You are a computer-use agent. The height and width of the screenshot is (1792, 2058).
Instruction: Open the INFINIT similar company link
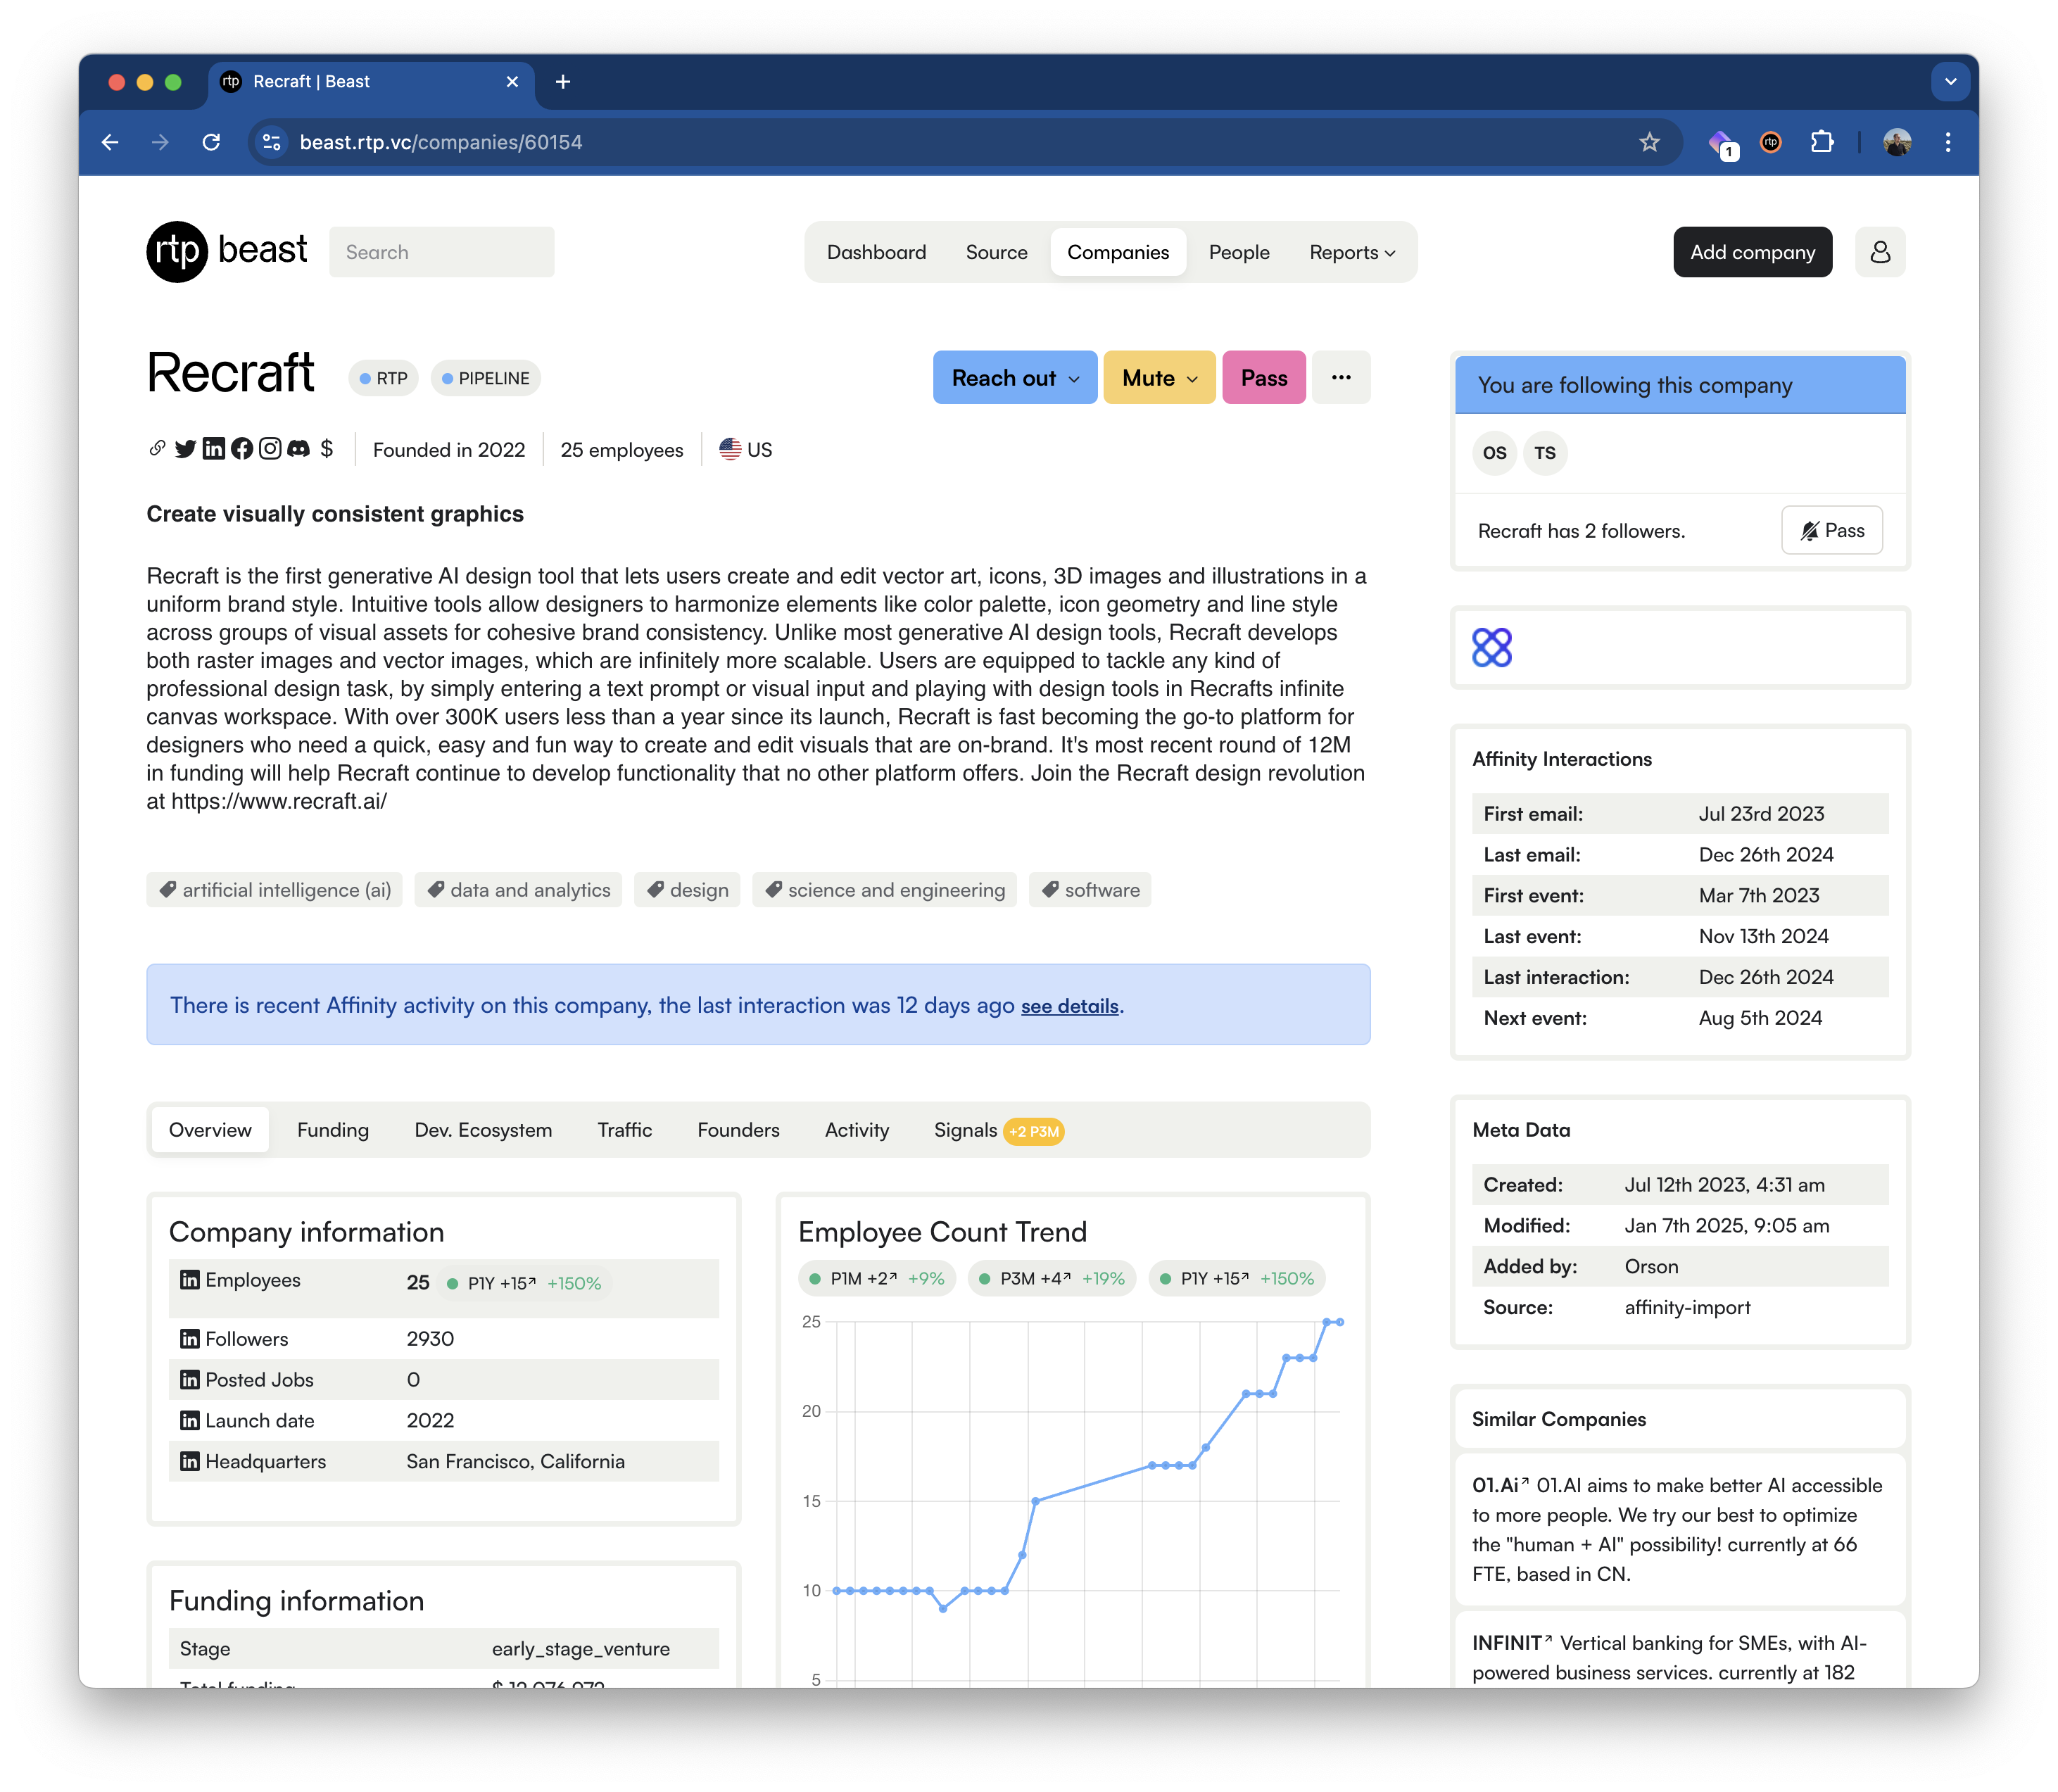1512,1643
